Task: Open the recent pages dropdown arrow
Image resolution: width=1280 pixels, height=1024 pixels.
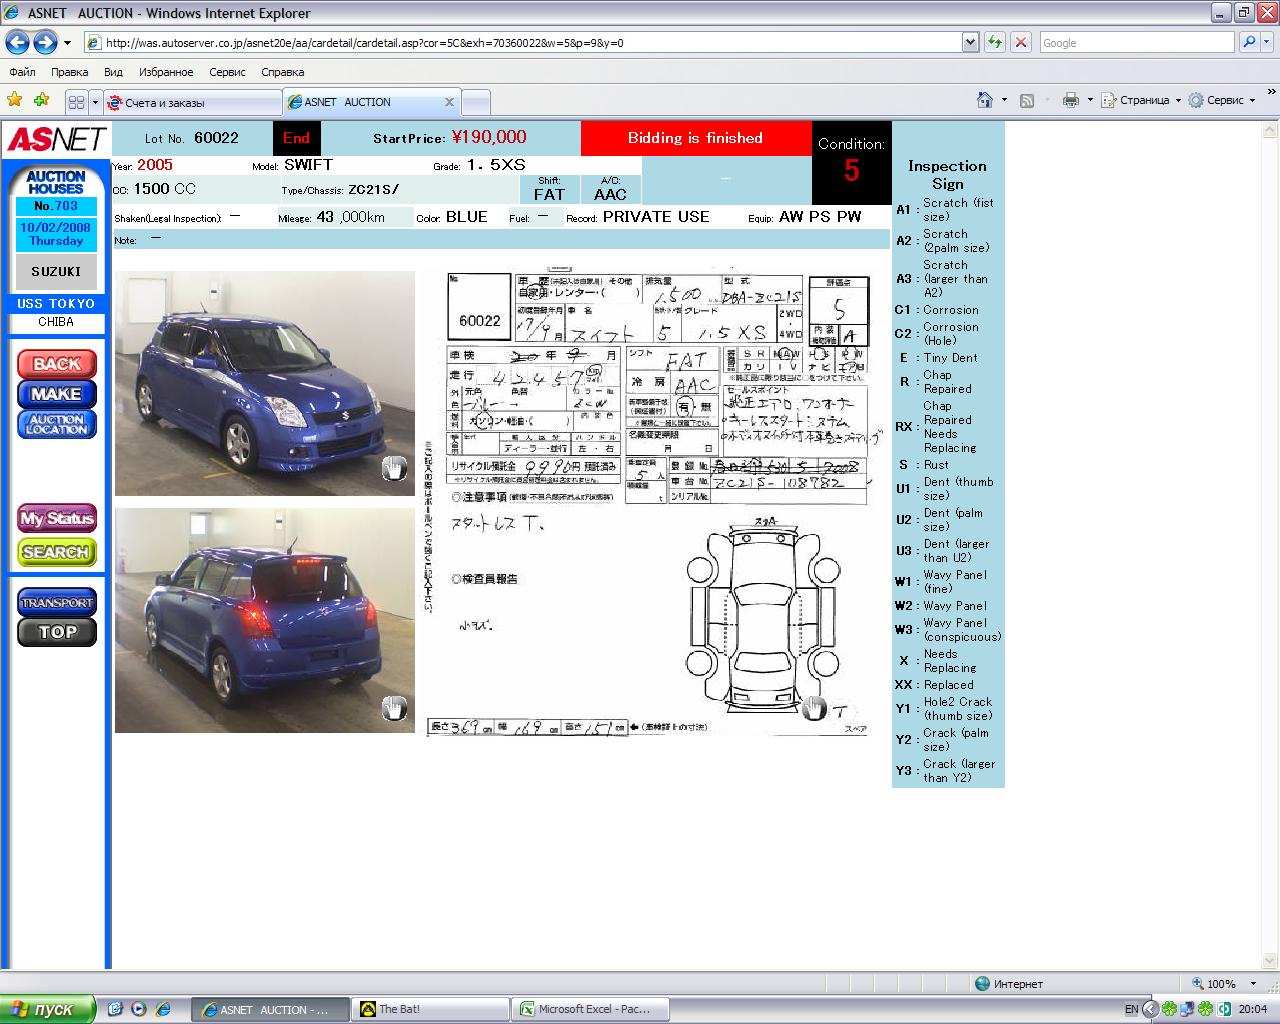Action: coord(67,43)
